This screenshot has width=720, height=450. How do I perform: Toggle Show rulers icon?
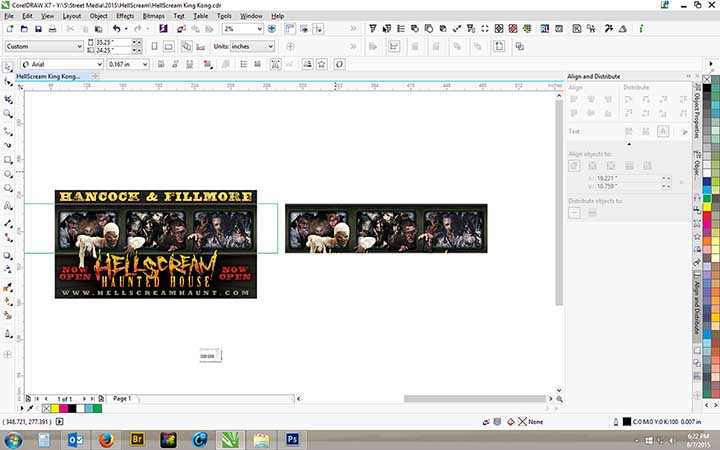tap(290, 29)
